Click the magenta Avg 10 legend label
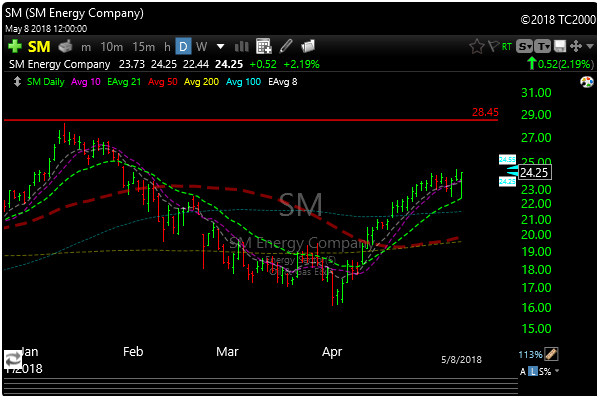The image size is (597, 396). click(86, 82)
